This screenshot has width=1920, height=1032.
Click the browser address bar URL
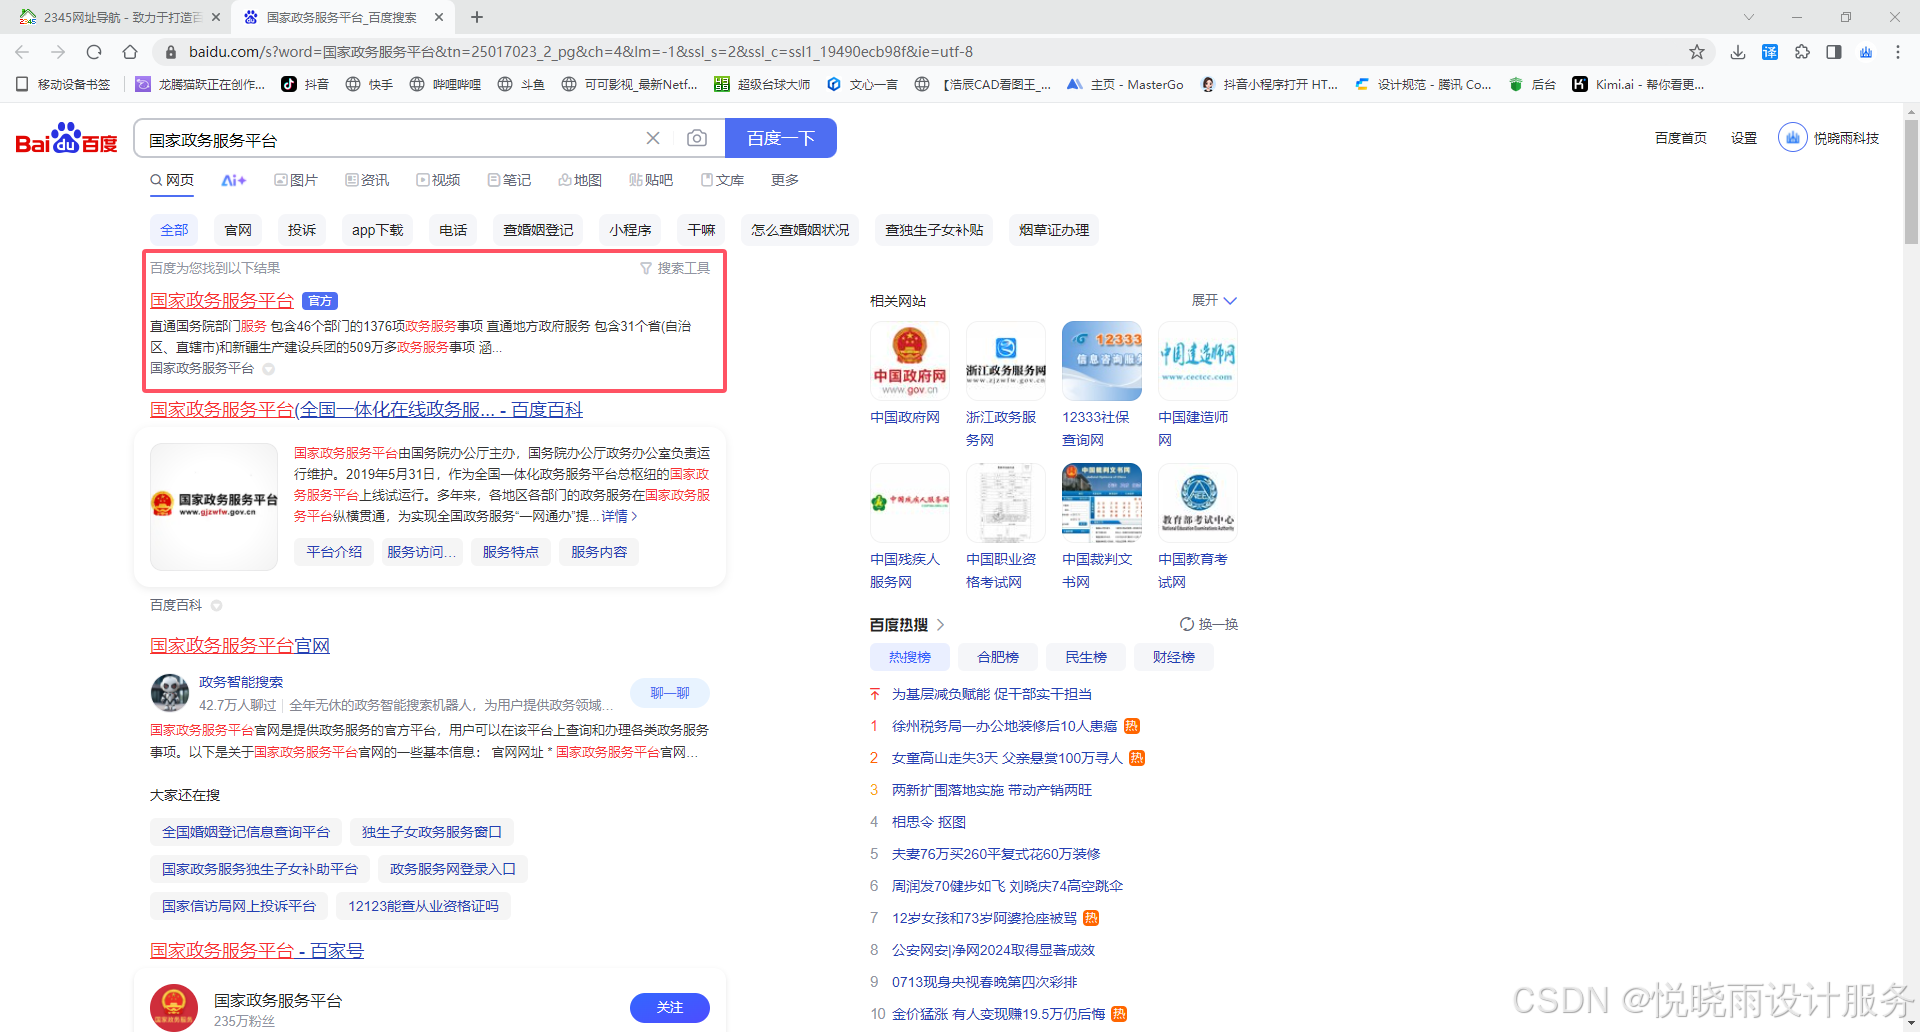(x=580, y=52)
